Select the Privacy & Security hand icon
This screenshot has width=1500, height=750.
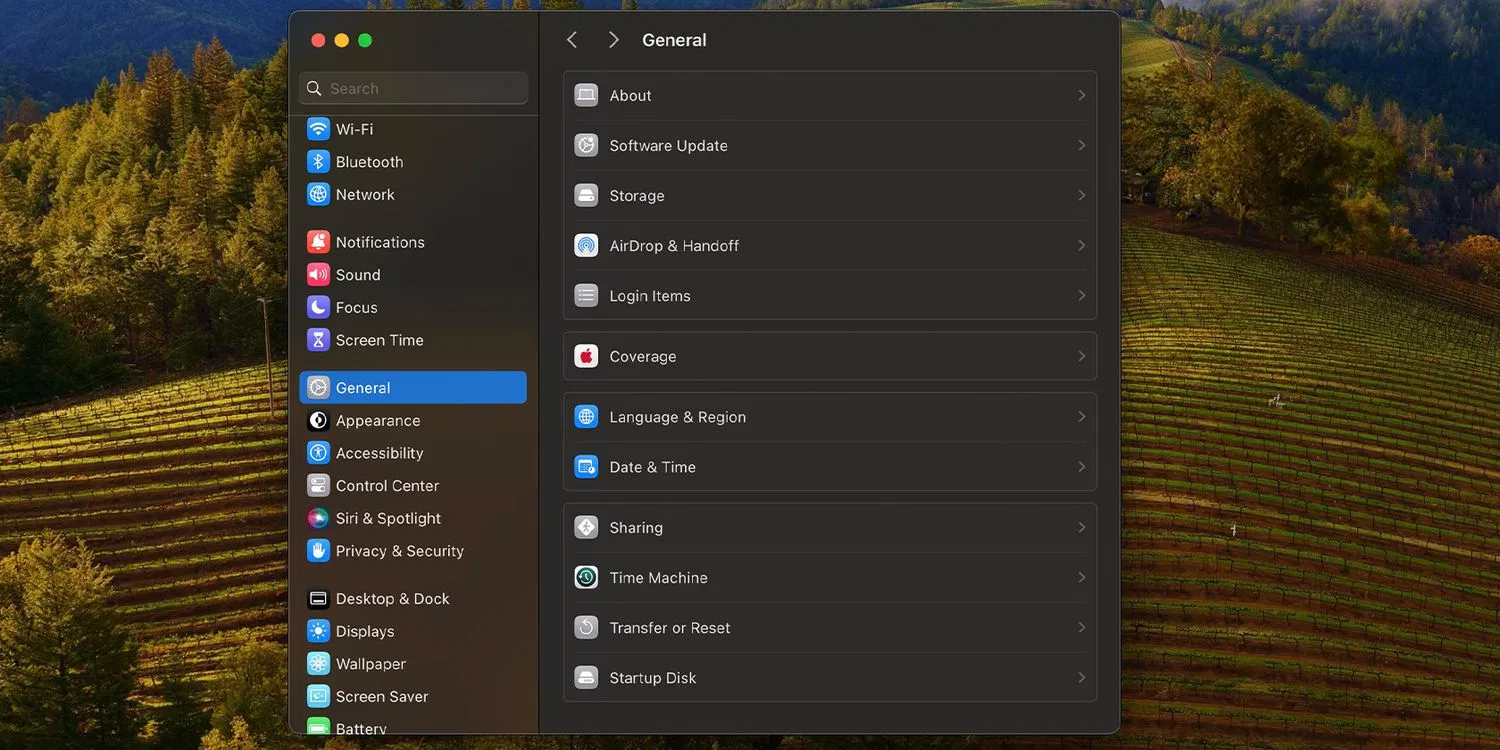[x=318, y=551]
